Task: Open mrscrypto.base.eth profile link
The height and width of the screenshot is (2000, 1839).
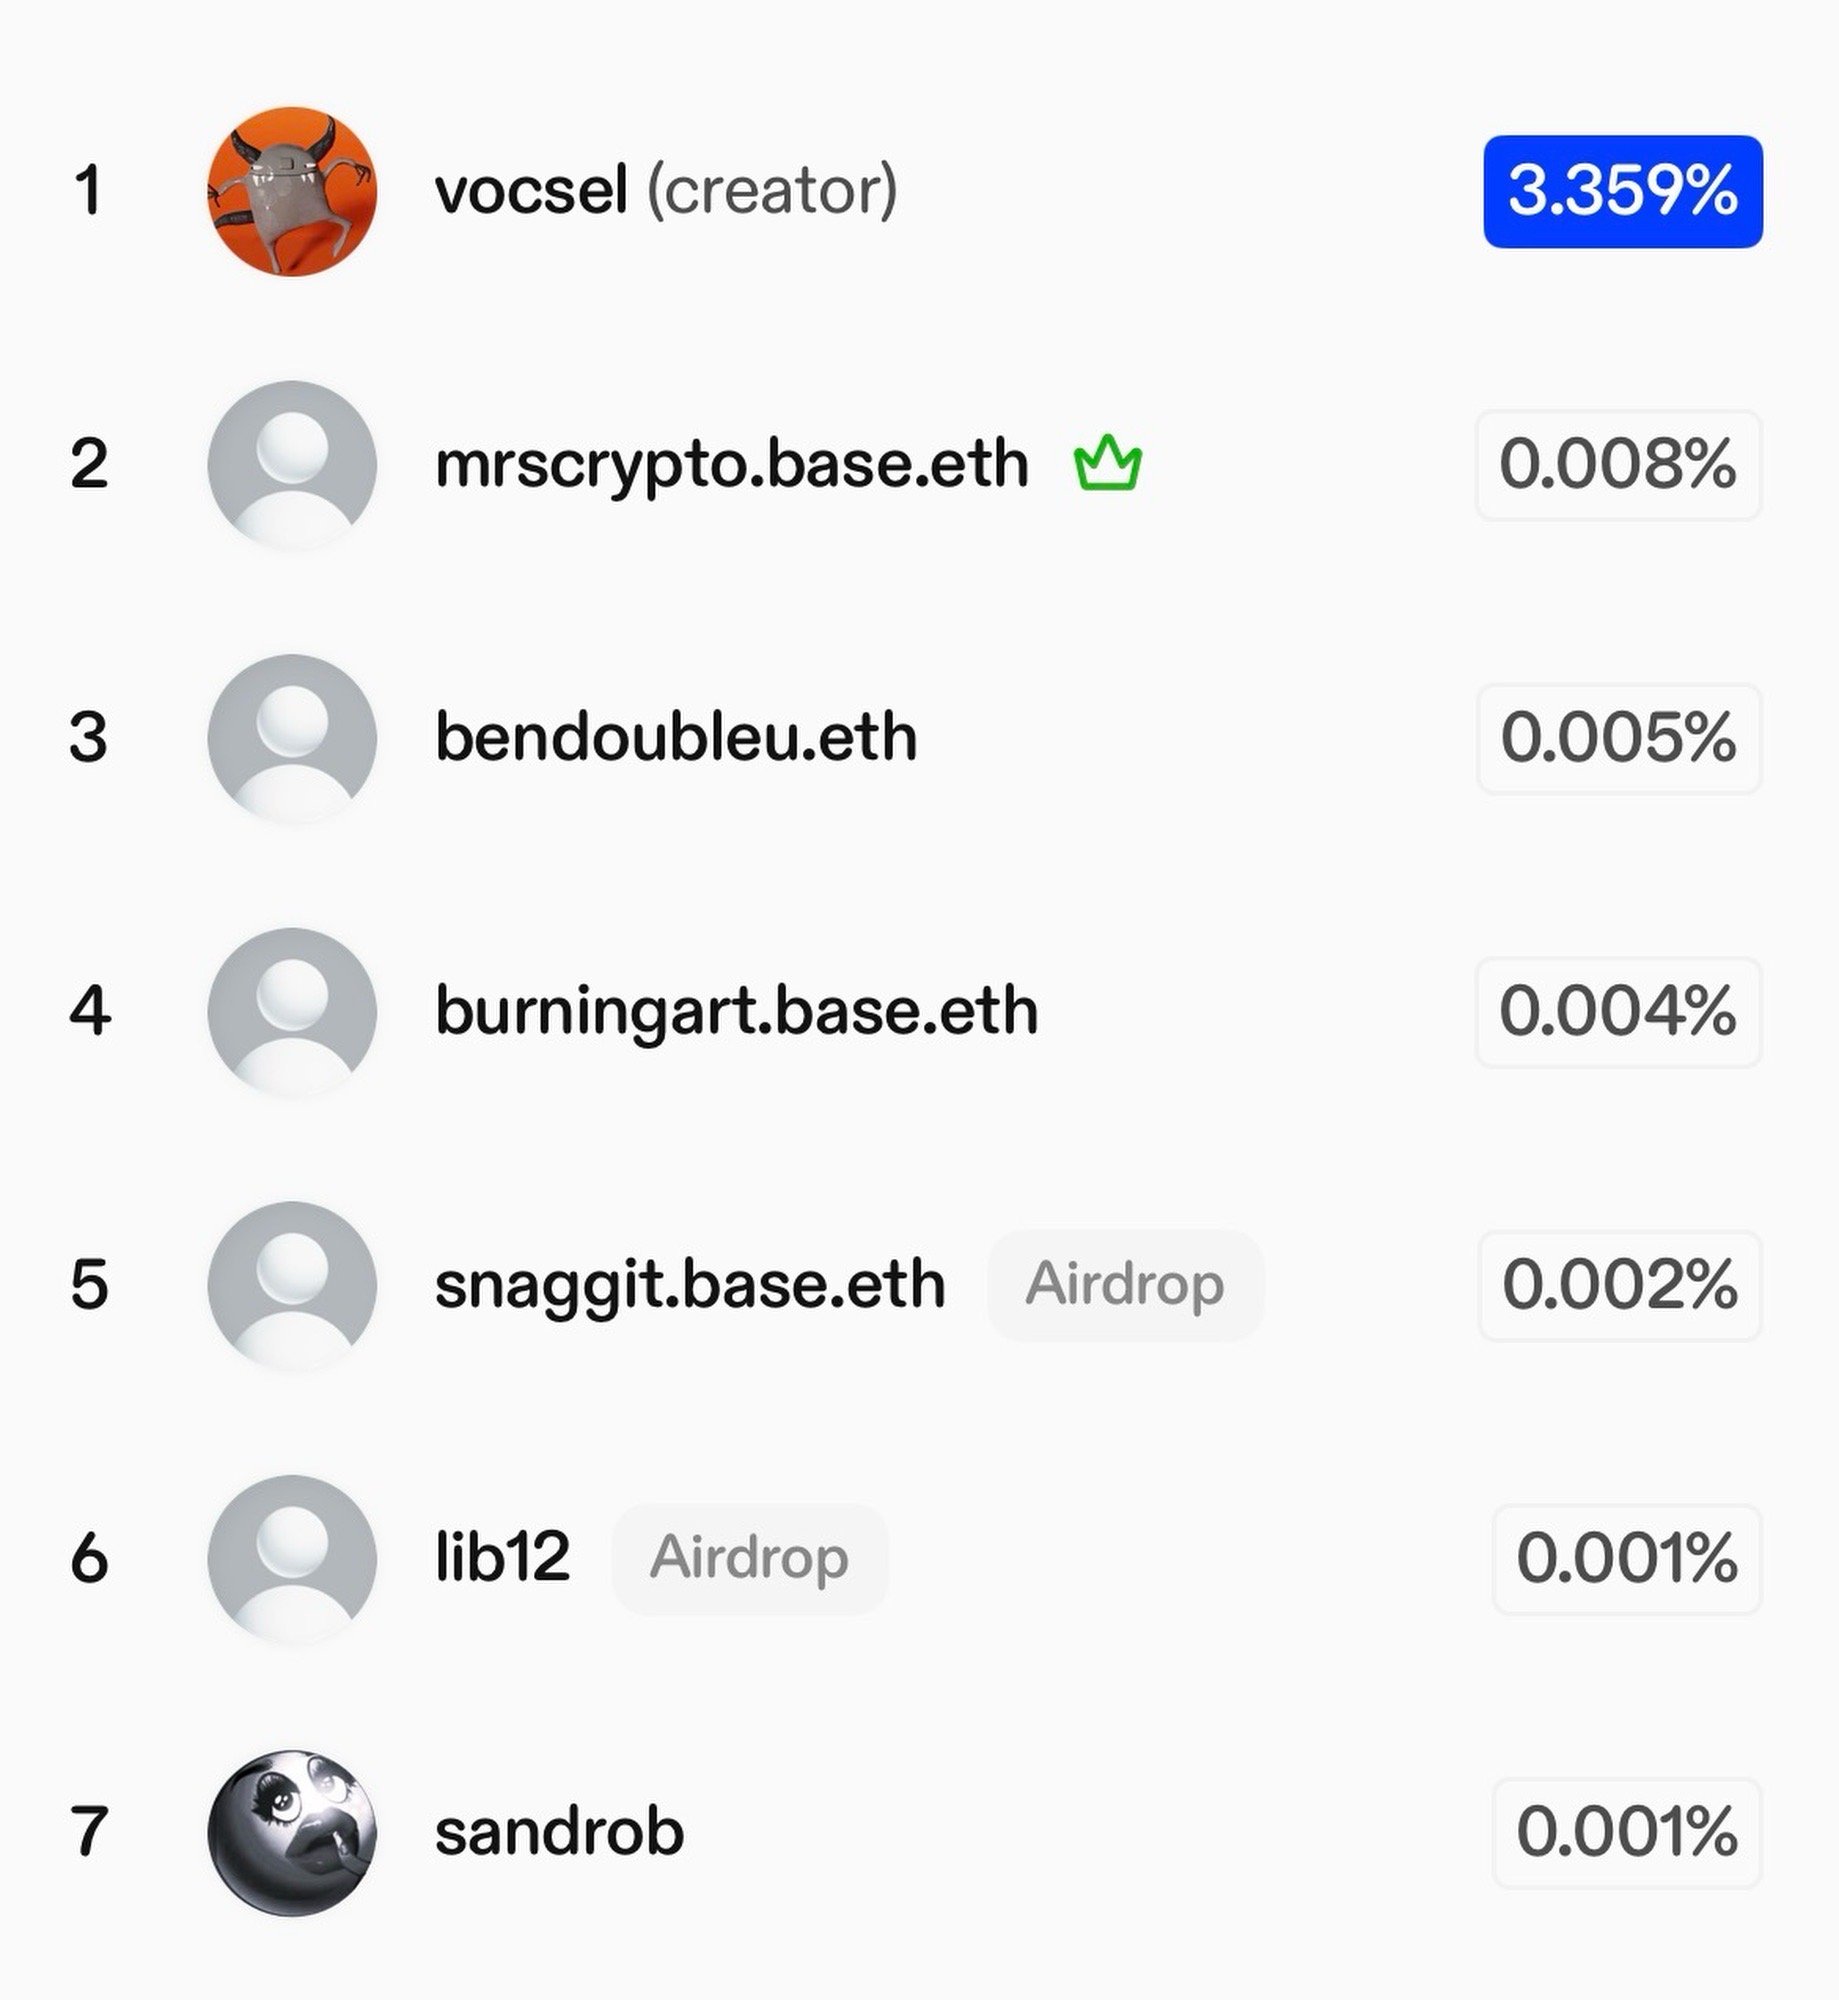Action: (x=731, y=465)
